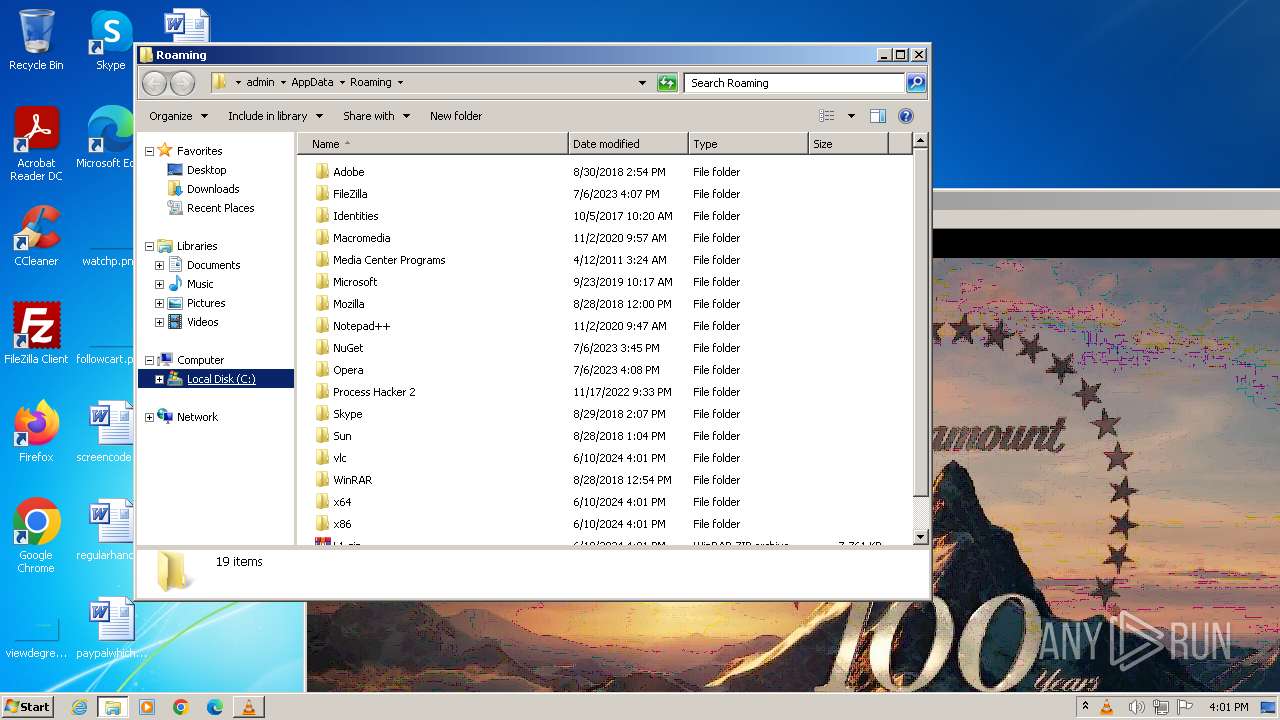Expand the Documents library node
The image size is (1280, 720).
click(159, 265)
